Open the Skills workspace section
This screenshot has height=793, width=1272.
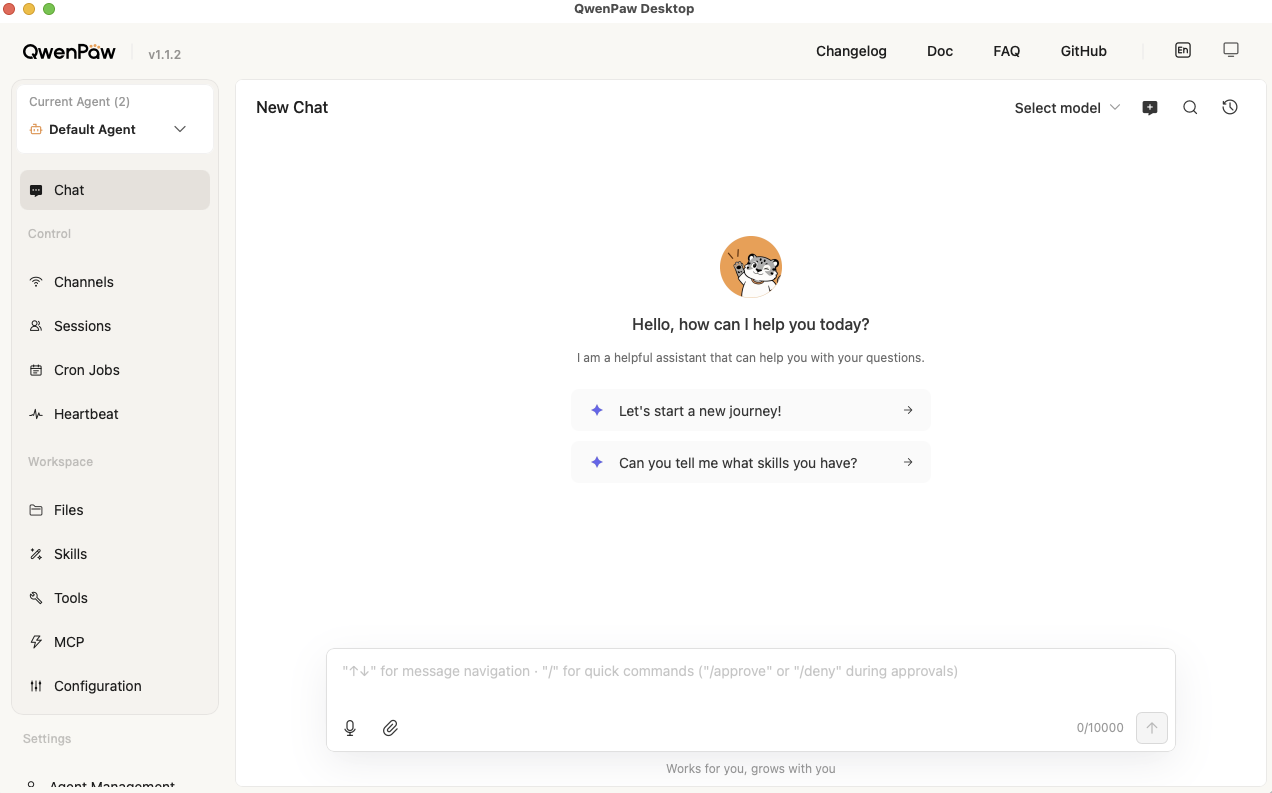(x=70, y=554)
